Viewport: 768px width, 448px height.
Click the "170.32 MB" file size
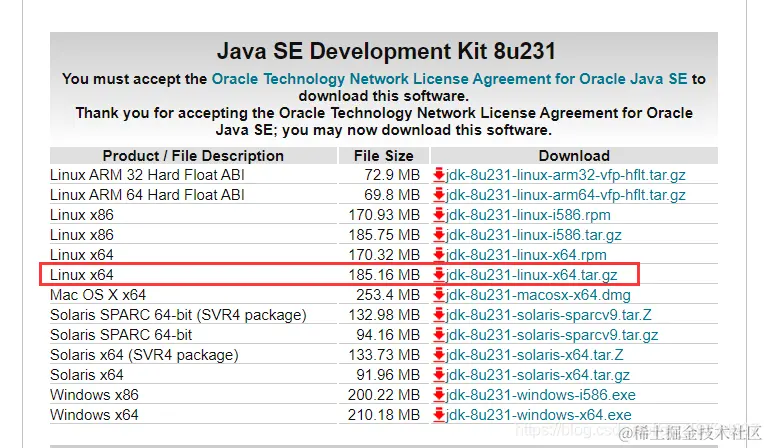384,255
